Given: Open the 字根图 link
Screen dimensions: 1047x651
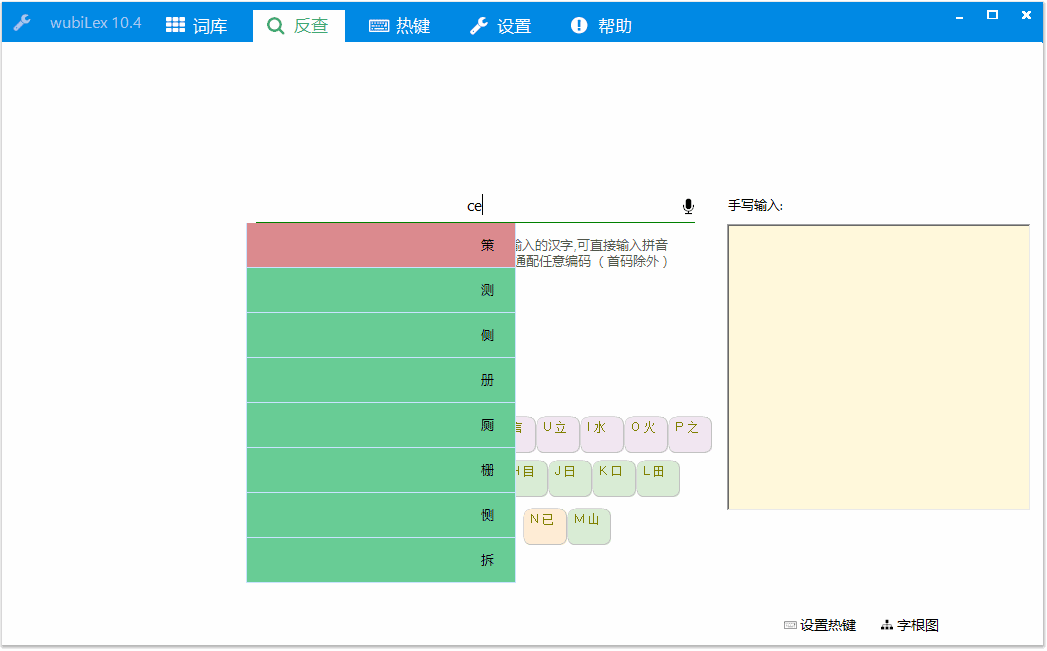Looking at the screenshot, I should tap(910, 625).
